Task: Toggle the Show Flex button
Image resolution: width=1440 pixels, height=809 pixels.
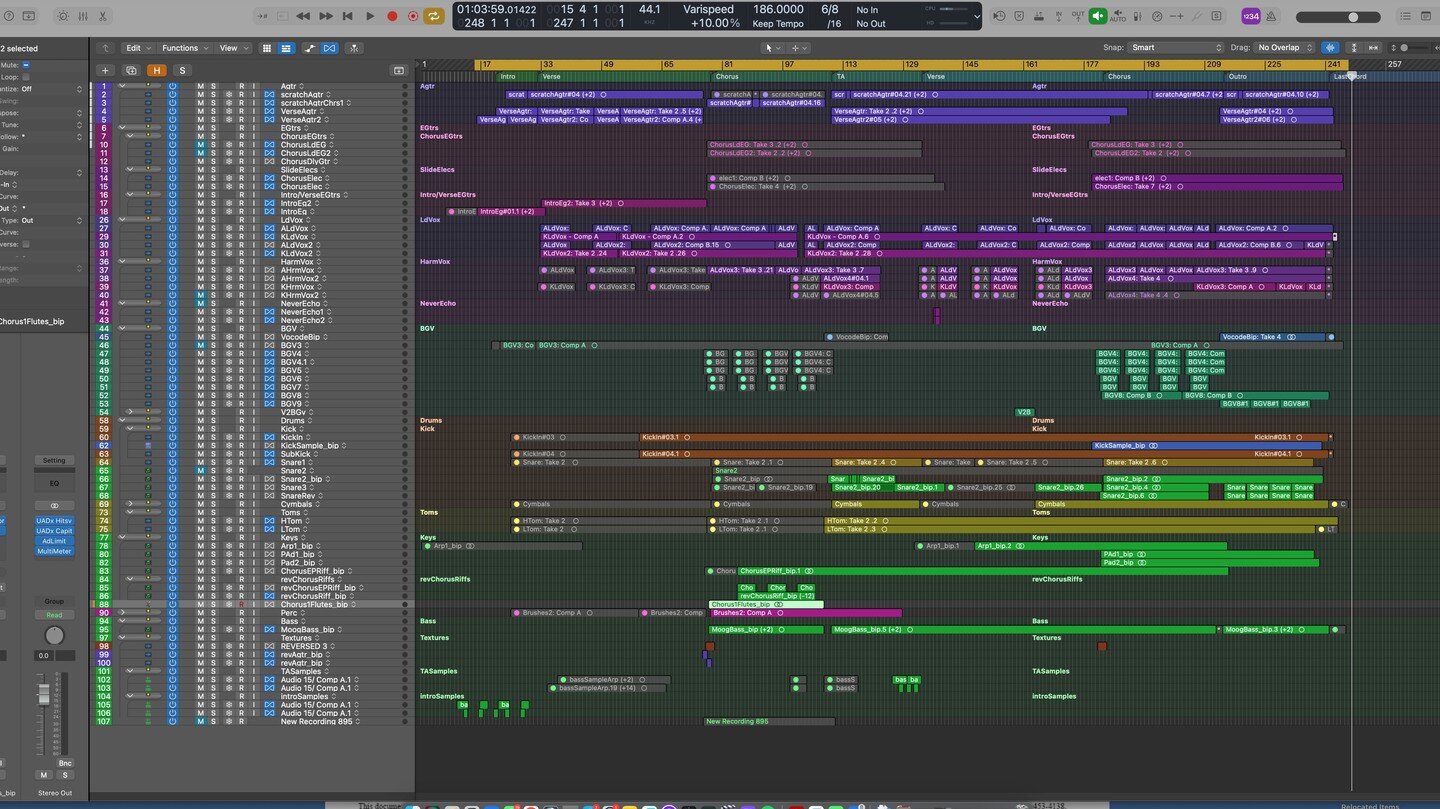Action: [x=329, y=48]
